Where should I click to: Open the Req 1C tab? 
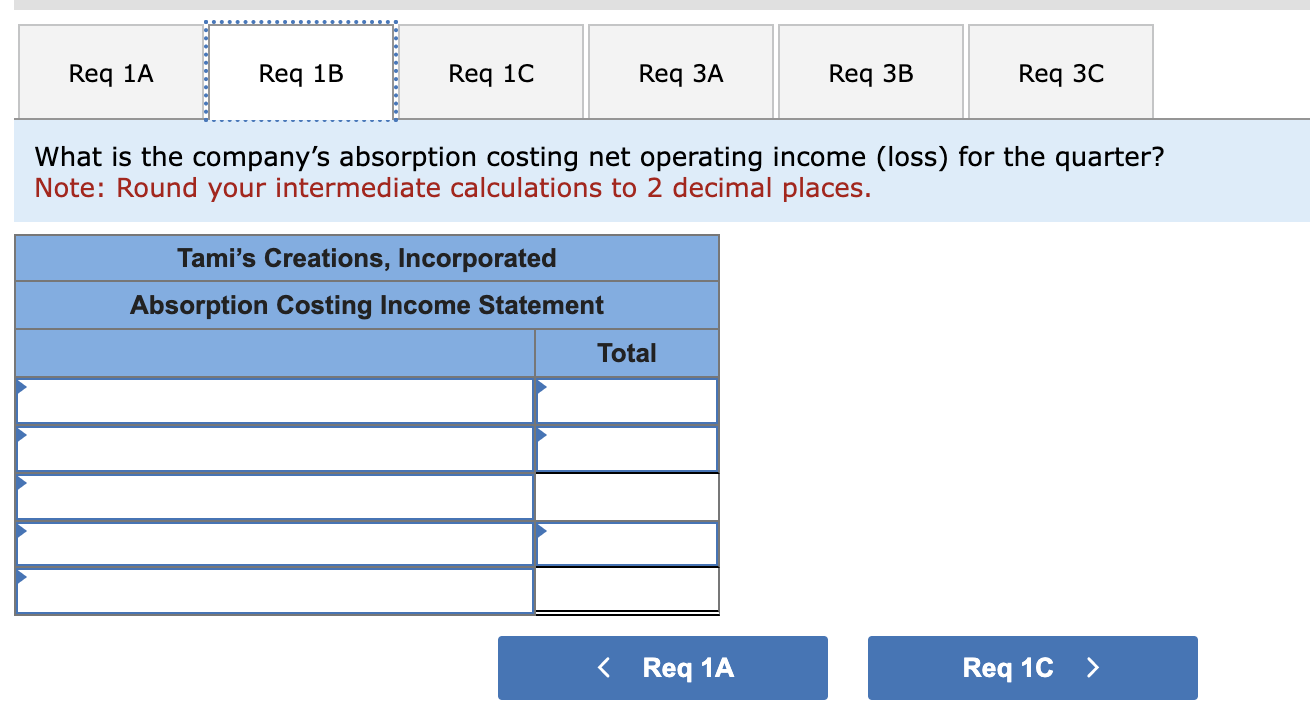491,71
